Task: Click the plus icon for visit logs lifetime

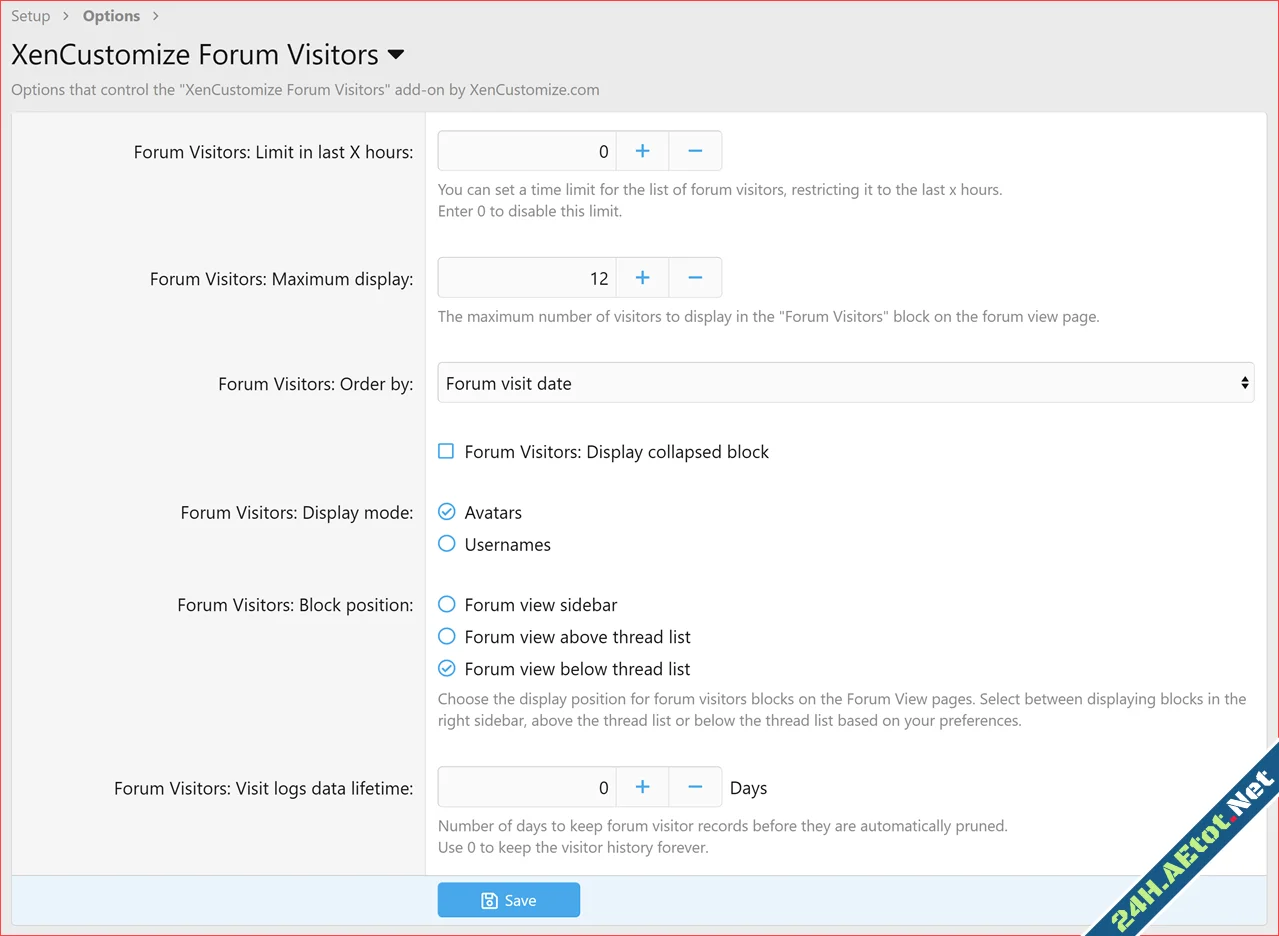Action: coord(641,787)
